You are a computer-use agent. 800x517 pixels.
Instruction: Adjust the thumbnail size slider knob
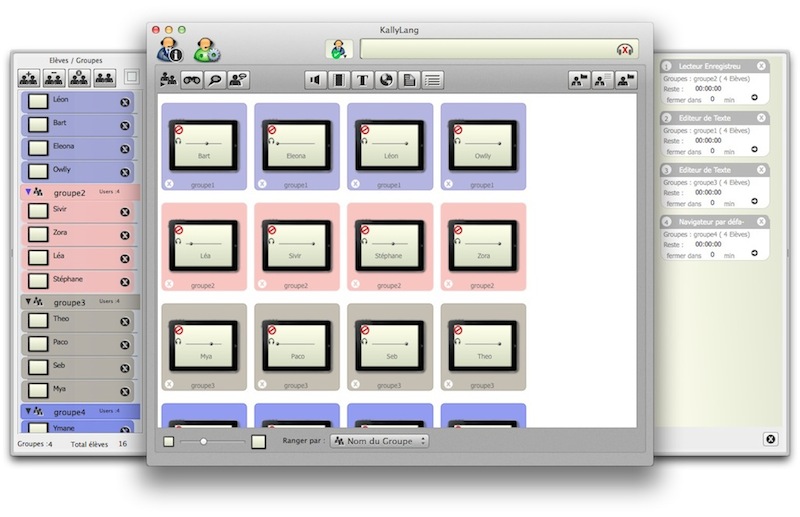point(203,441)
